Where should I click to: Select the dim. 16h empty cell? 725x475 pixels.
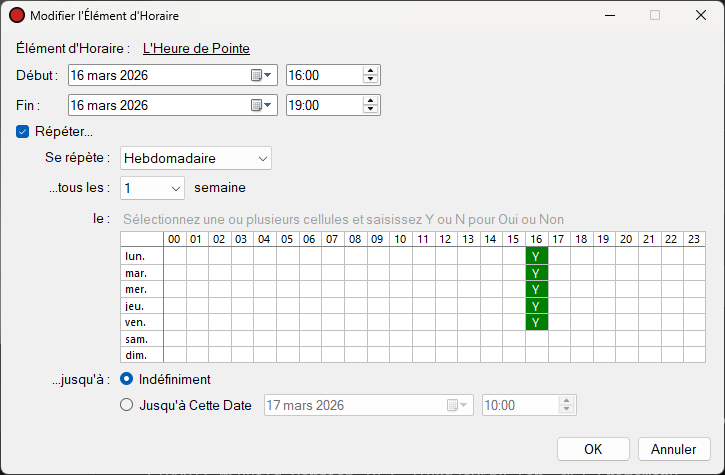pos(537,355)
